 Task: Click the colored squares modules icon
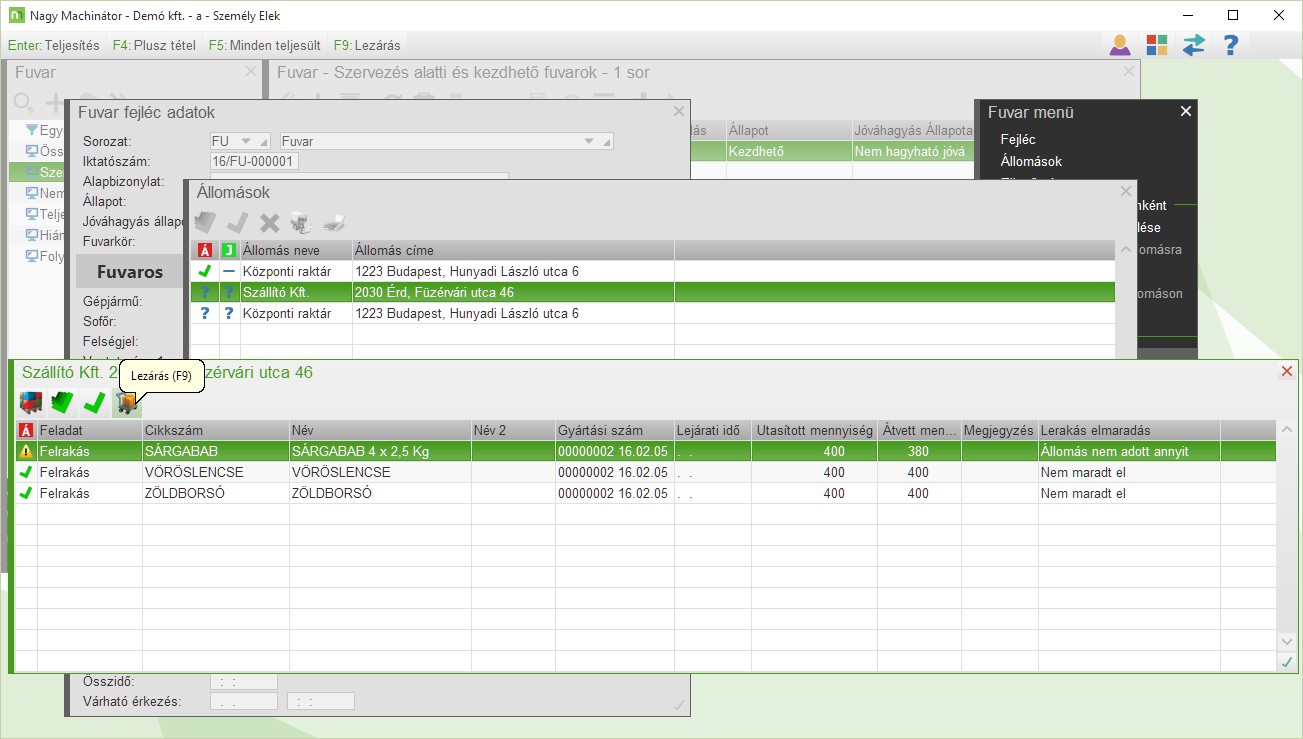pos(1157,45)
